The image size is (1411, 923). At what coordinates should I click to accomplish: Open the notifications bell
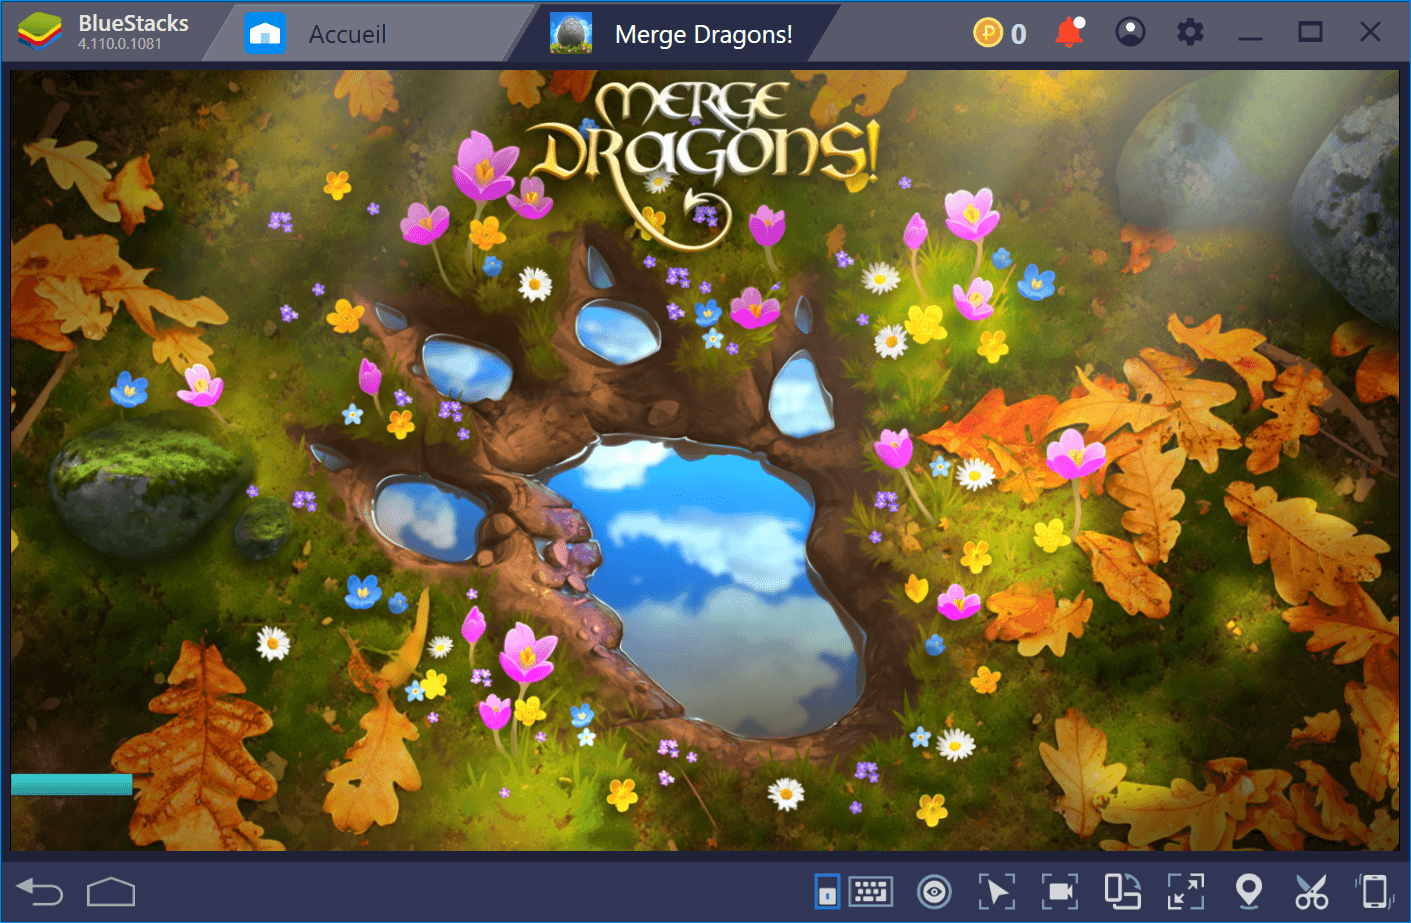(1069, 33)
